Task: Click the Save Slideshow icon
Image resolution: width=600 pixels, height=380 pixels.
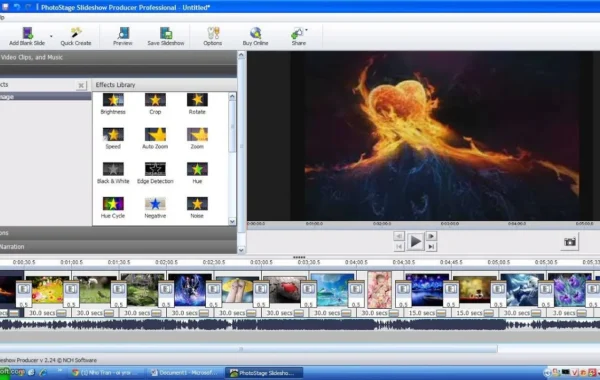Action: click(x=166, y=33)
